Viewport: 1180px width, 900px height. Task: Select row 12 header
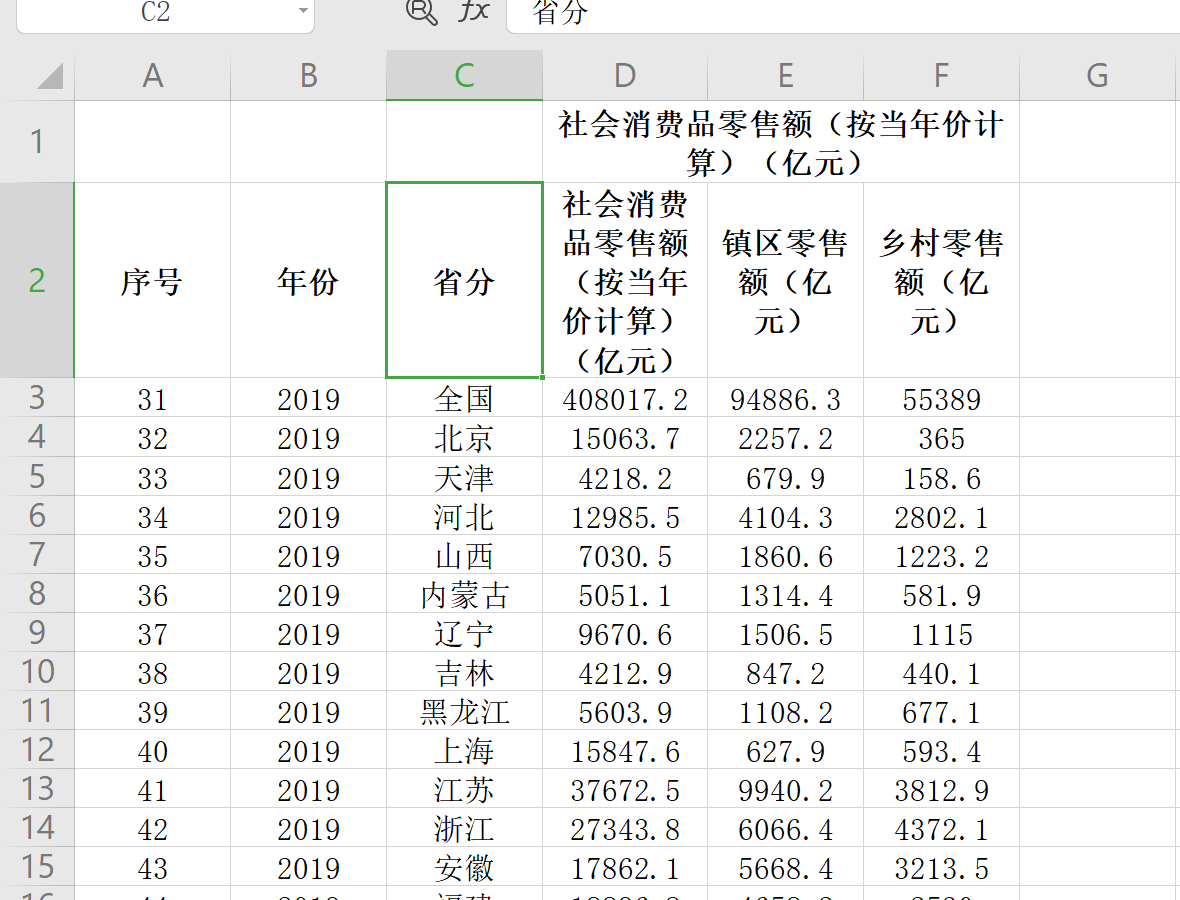[x=37, y=749]
